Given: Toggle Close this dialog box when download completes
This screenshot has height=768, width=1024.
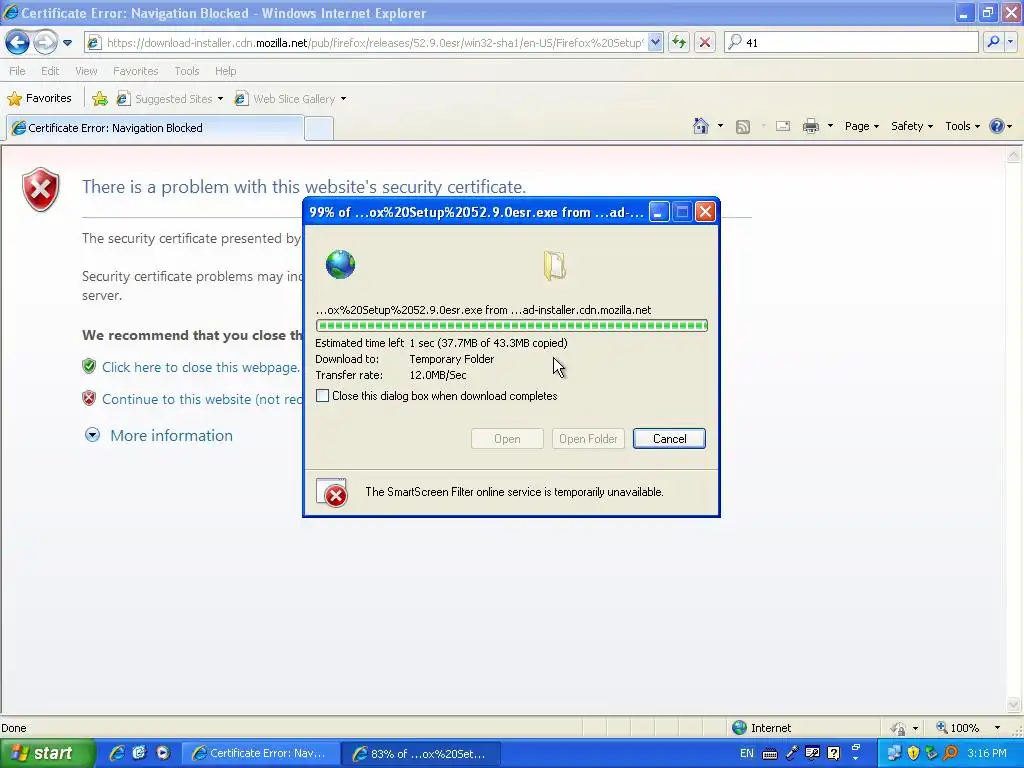Looking at the screenshot, I should pos(323,396).
